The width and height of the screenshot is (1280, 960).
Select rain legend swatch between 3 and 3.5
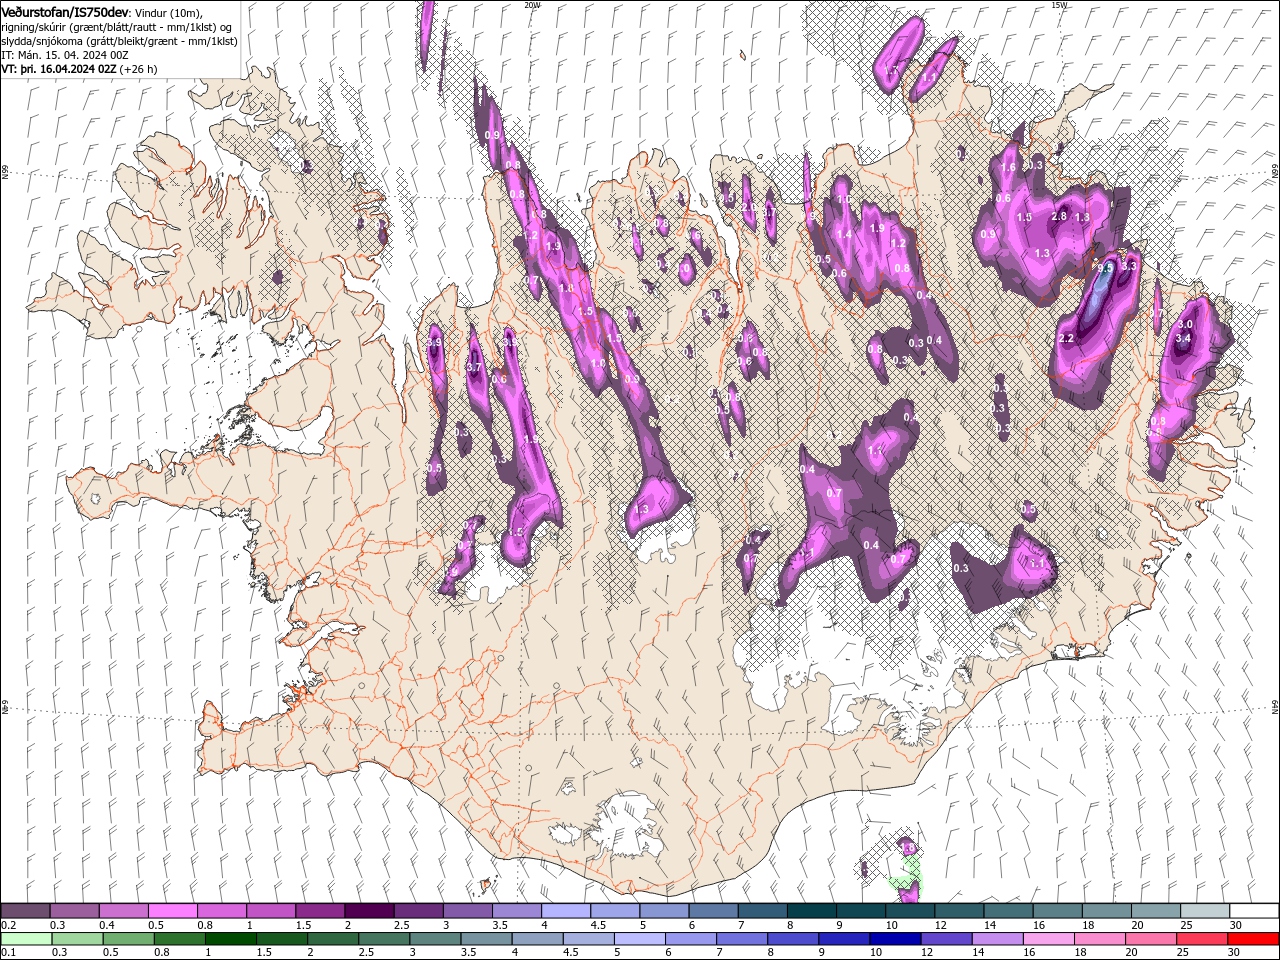[436, 939]
